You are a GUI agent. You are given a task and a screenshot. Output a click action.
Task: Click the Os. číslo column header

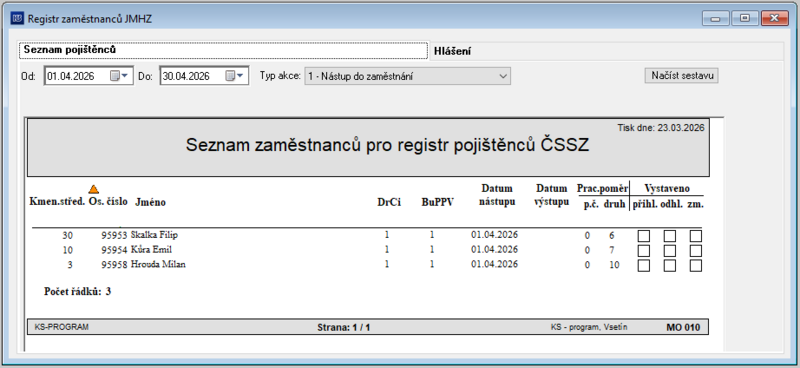pos(108,202)
